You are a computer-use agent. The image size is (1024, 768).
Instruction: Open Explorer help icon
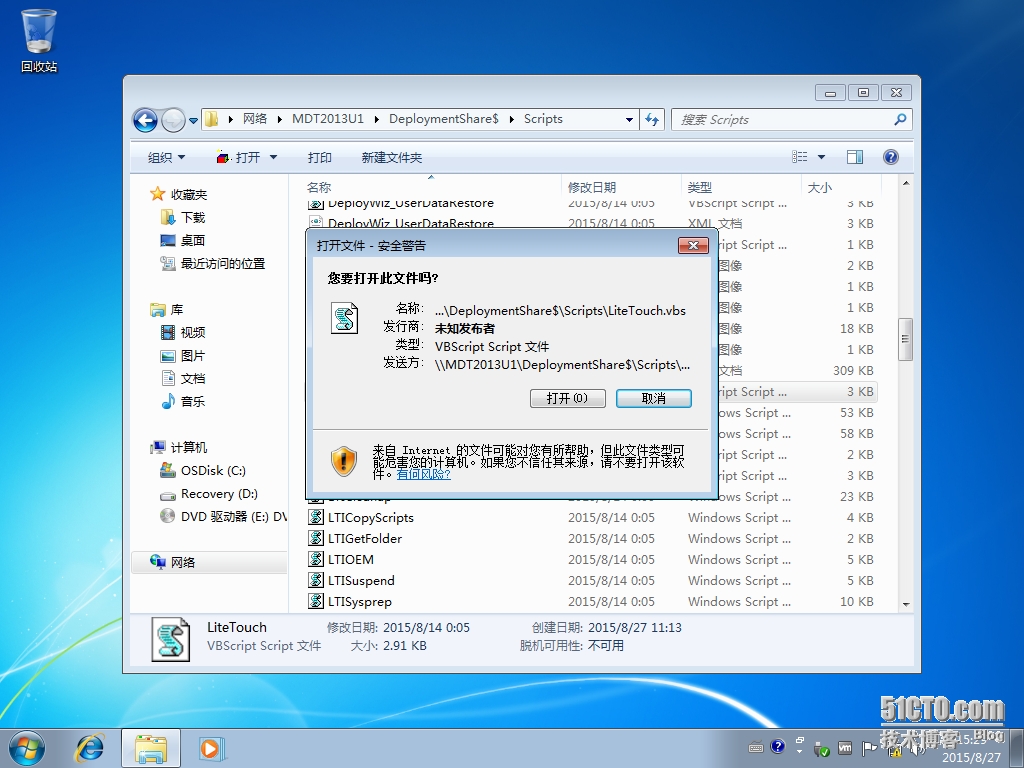coord(891,157)
